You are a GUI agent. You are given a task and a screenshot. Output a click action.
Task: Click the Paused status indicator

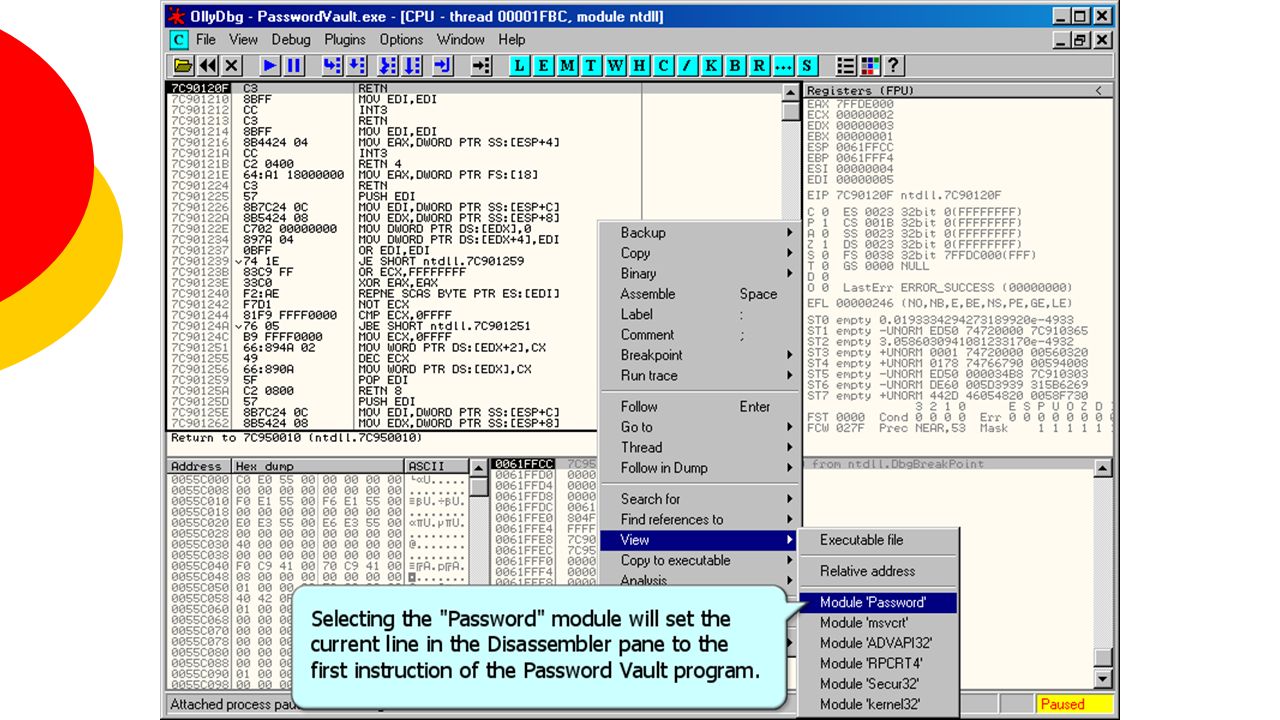click(1073, 704)
